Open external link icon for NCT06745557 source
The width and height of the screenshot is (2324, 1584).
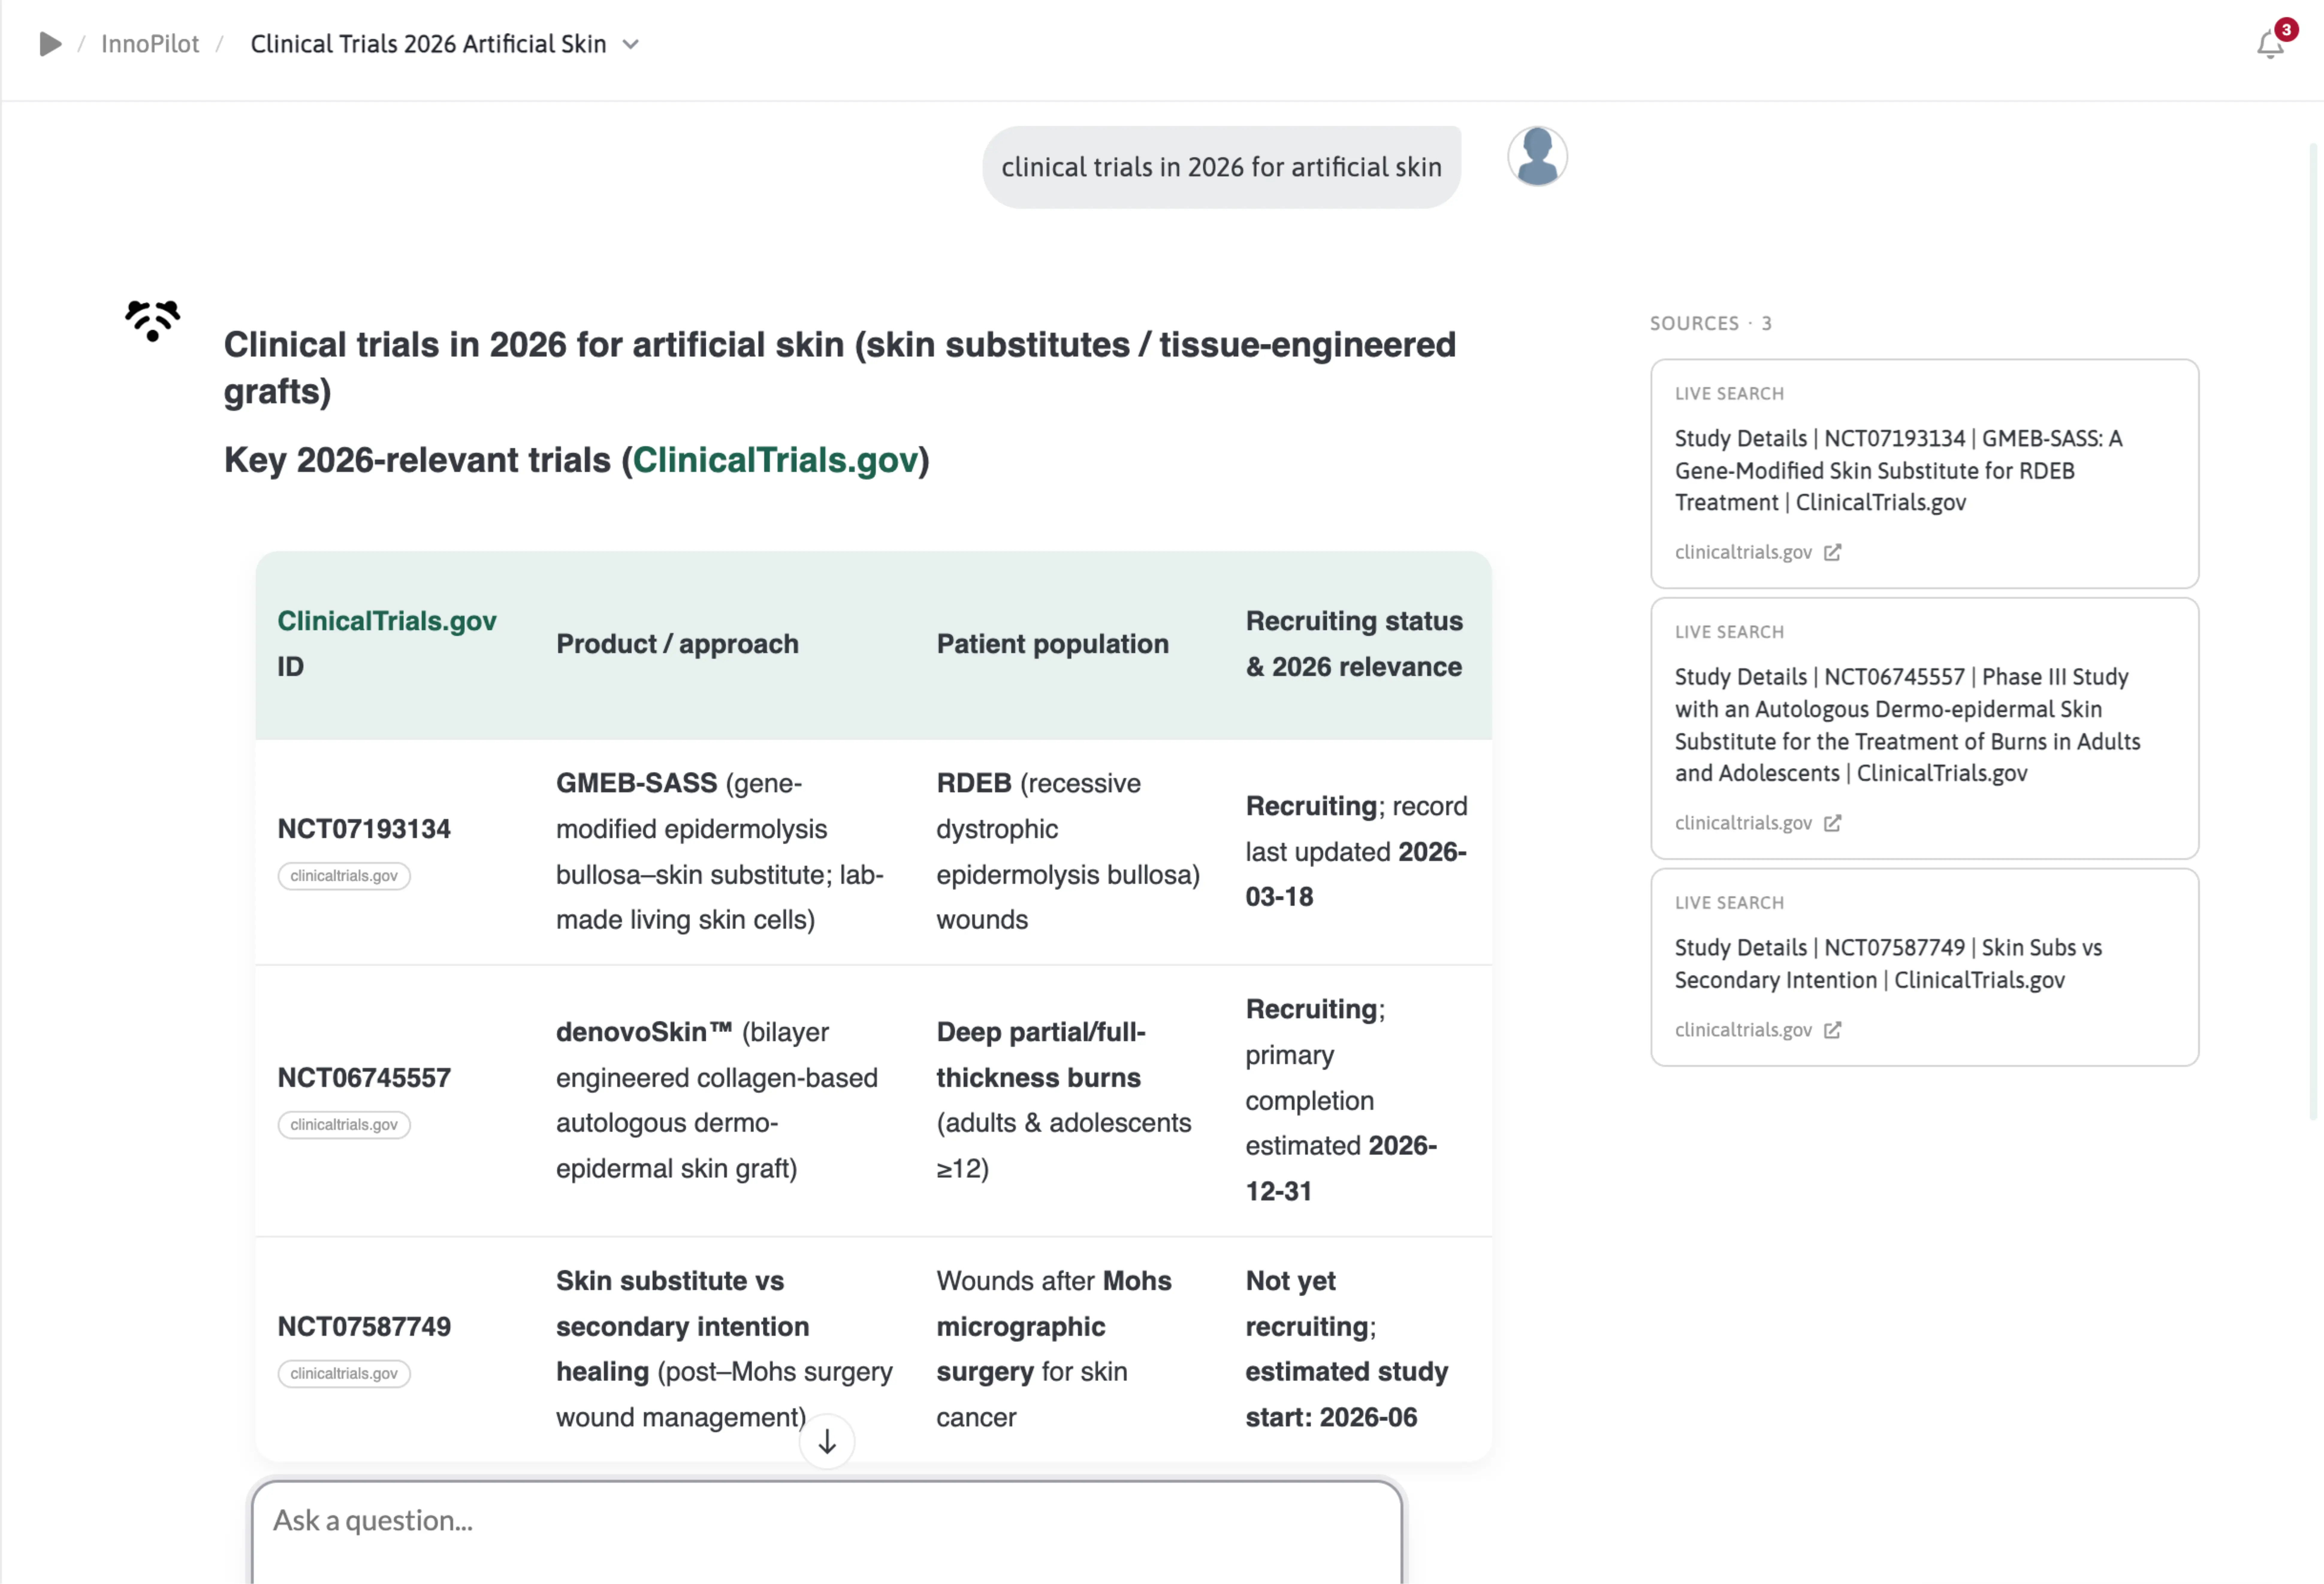pyautogui.click(x=1832, y=823)
